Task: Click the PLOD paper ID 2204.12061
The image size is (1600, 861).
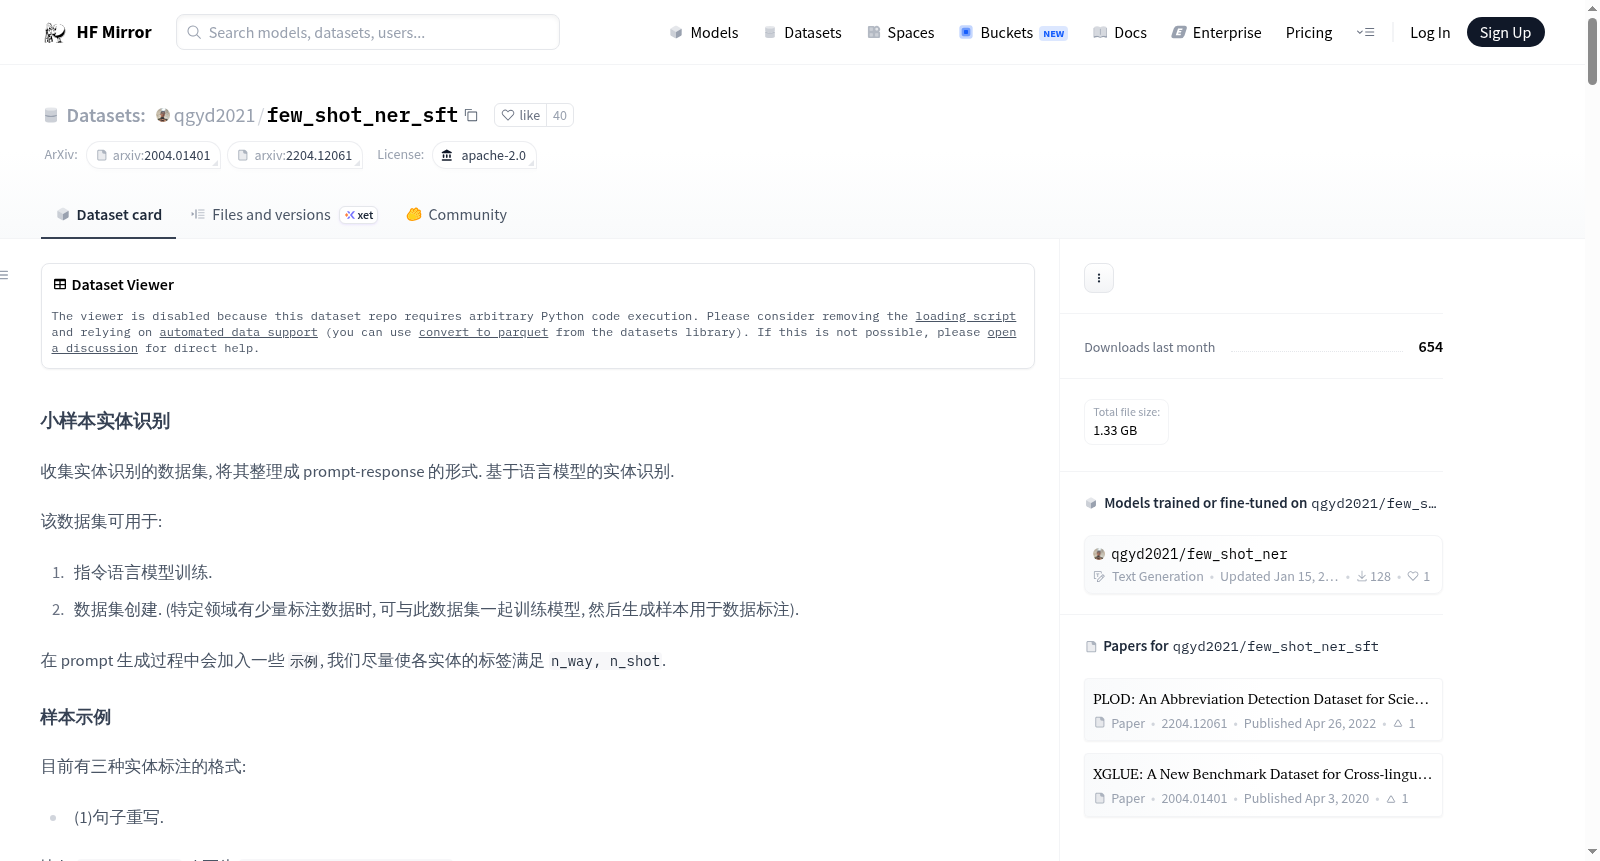Action: 1194,724
